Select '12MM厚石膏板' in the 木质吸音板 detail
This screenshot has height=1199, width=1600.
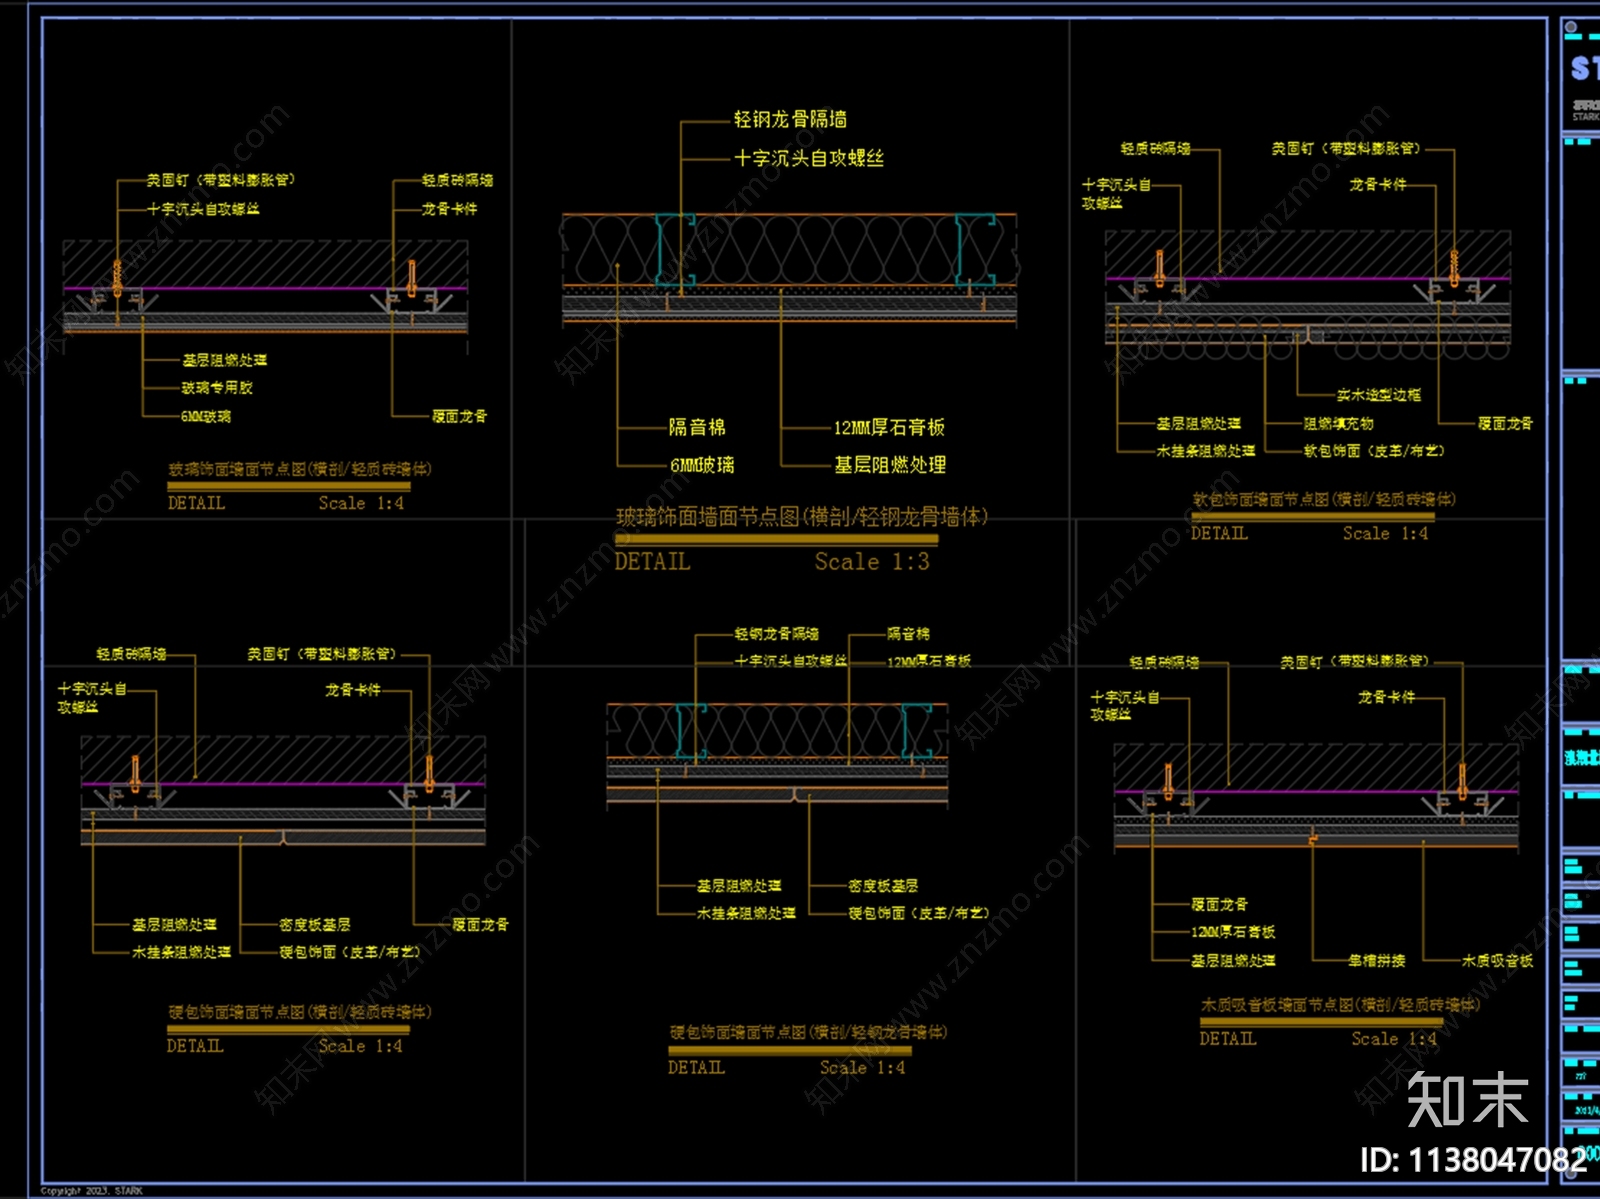pos(1233,931)
